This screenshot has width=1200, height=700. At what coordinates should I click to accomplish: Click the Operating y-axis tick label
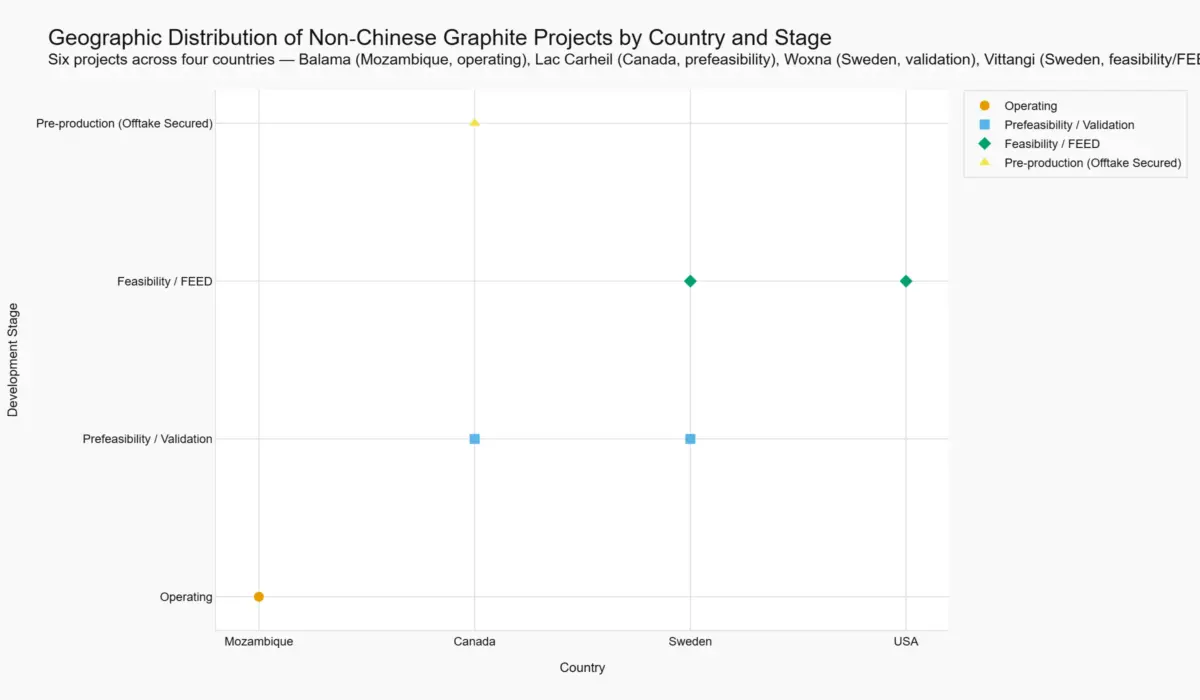pyautogui.click(x=186, y=597)
